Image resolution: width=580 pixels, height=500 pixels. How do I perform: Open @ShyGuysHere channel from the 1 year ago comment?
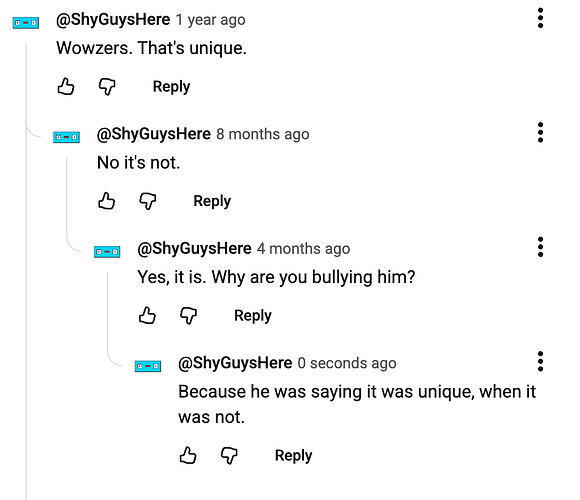click(113, 20)
